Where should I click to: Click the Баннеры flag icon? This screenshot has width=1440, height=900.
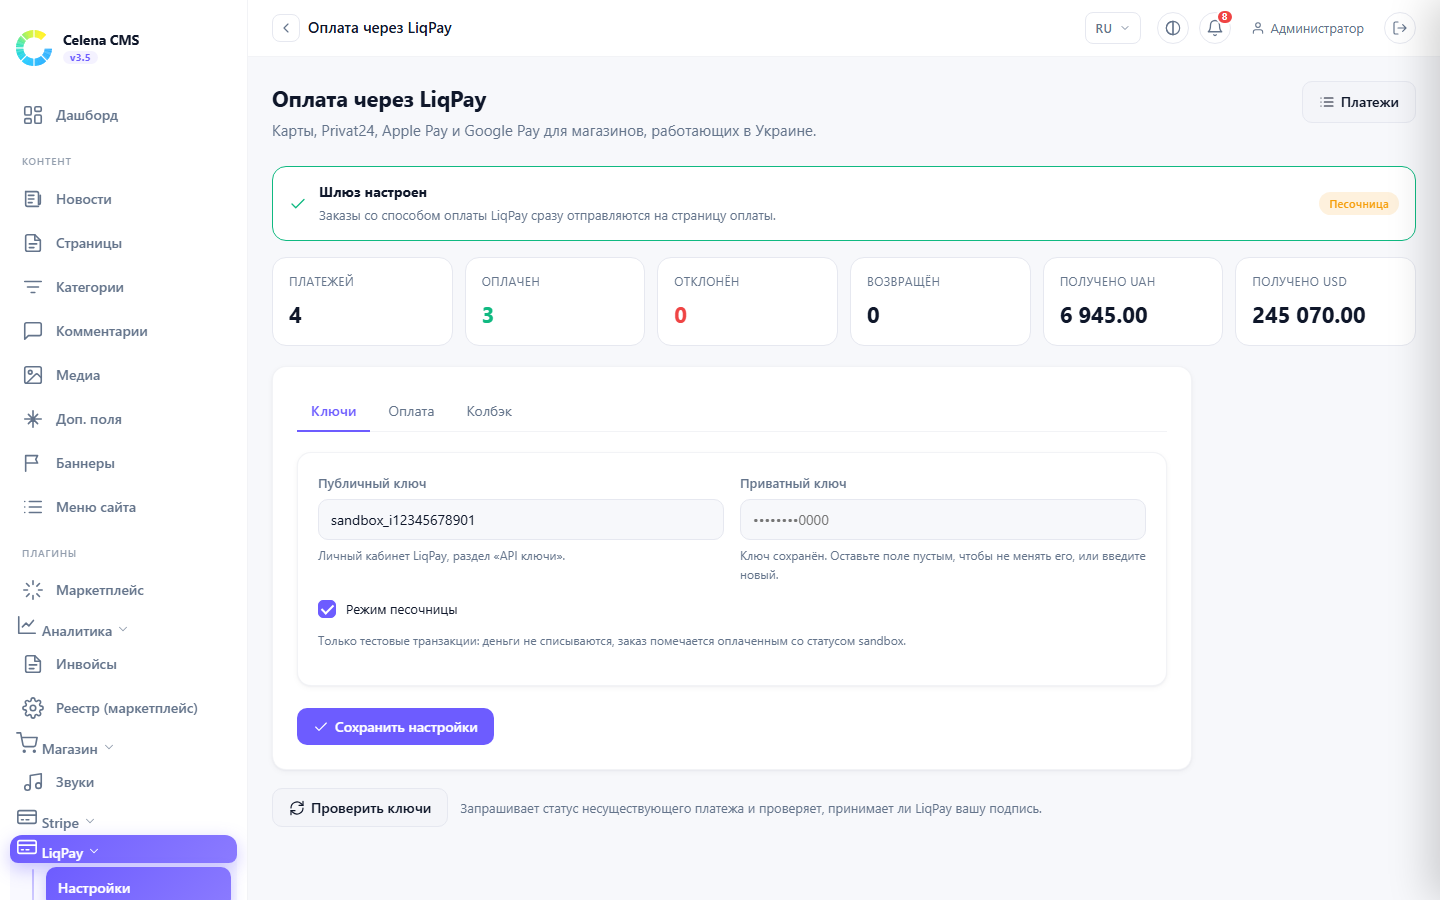tap(33, 463)
